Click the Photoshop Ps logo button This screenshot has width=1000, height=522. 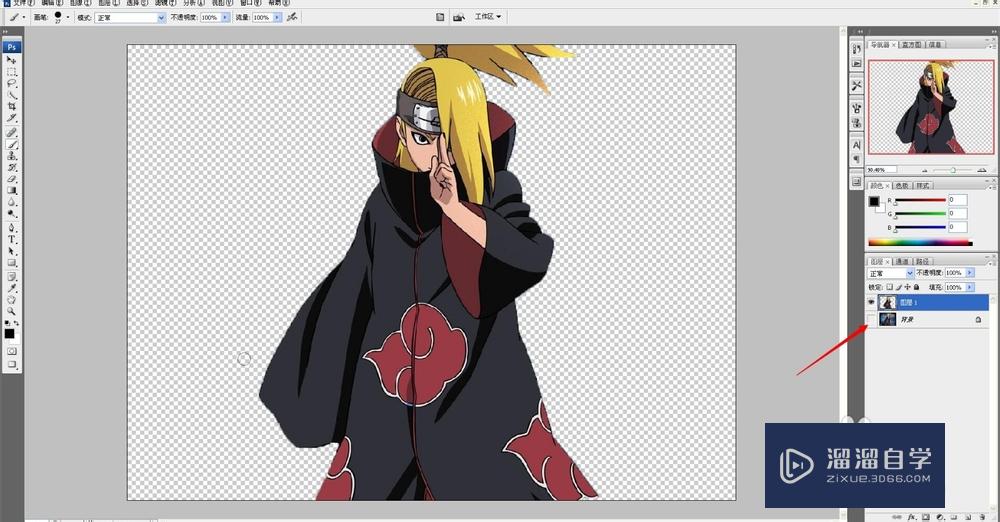pos(12,46)
